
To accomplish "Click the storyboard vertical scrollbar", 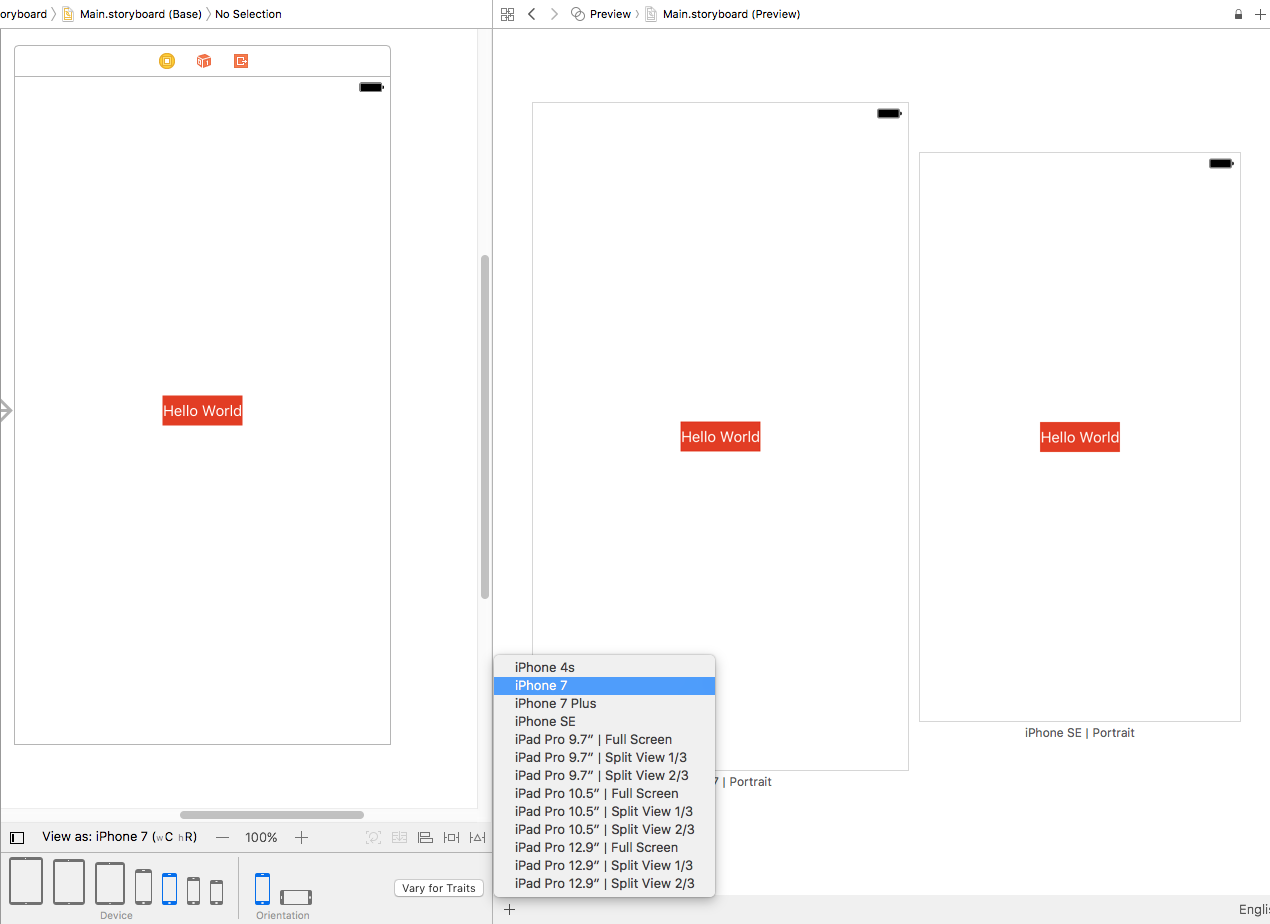I will point(485,427).
